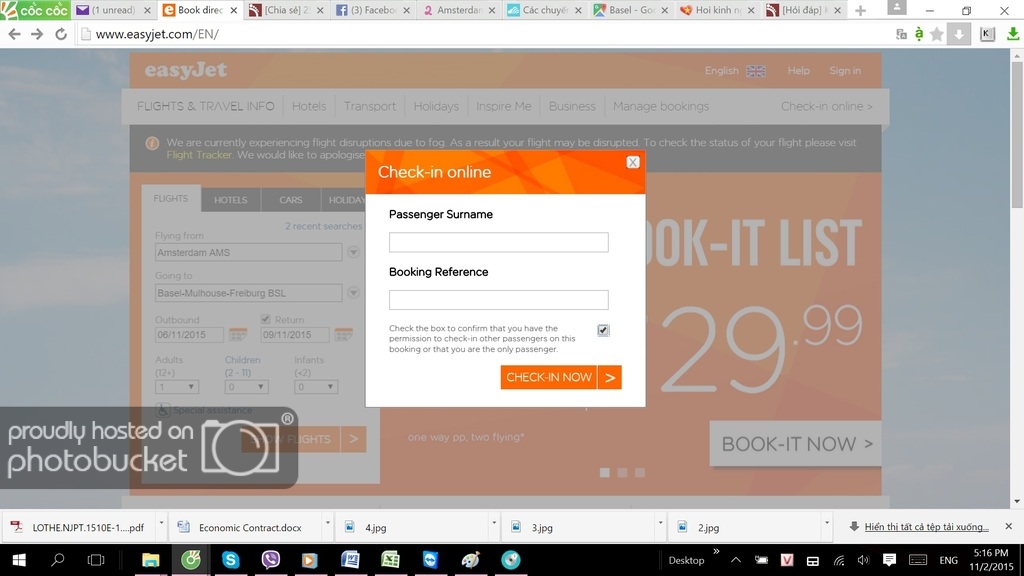Click the volume icon in system tray
Screen dimensions: 1024x576
point(863,560)
